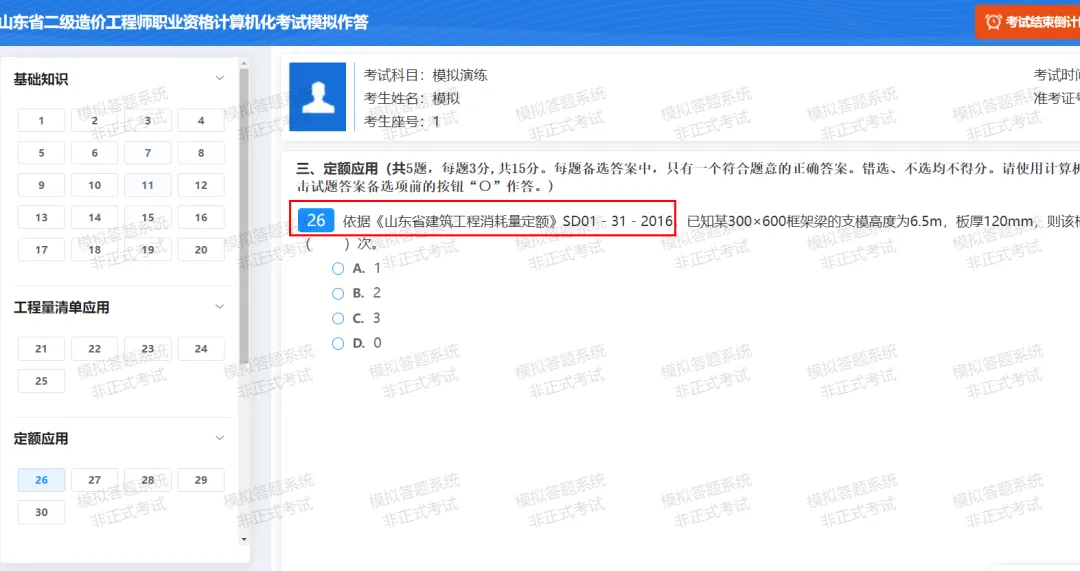This screenshot has width=1080, height=571.
Task: Go to question 2
Action: click(x=94, y=121)
